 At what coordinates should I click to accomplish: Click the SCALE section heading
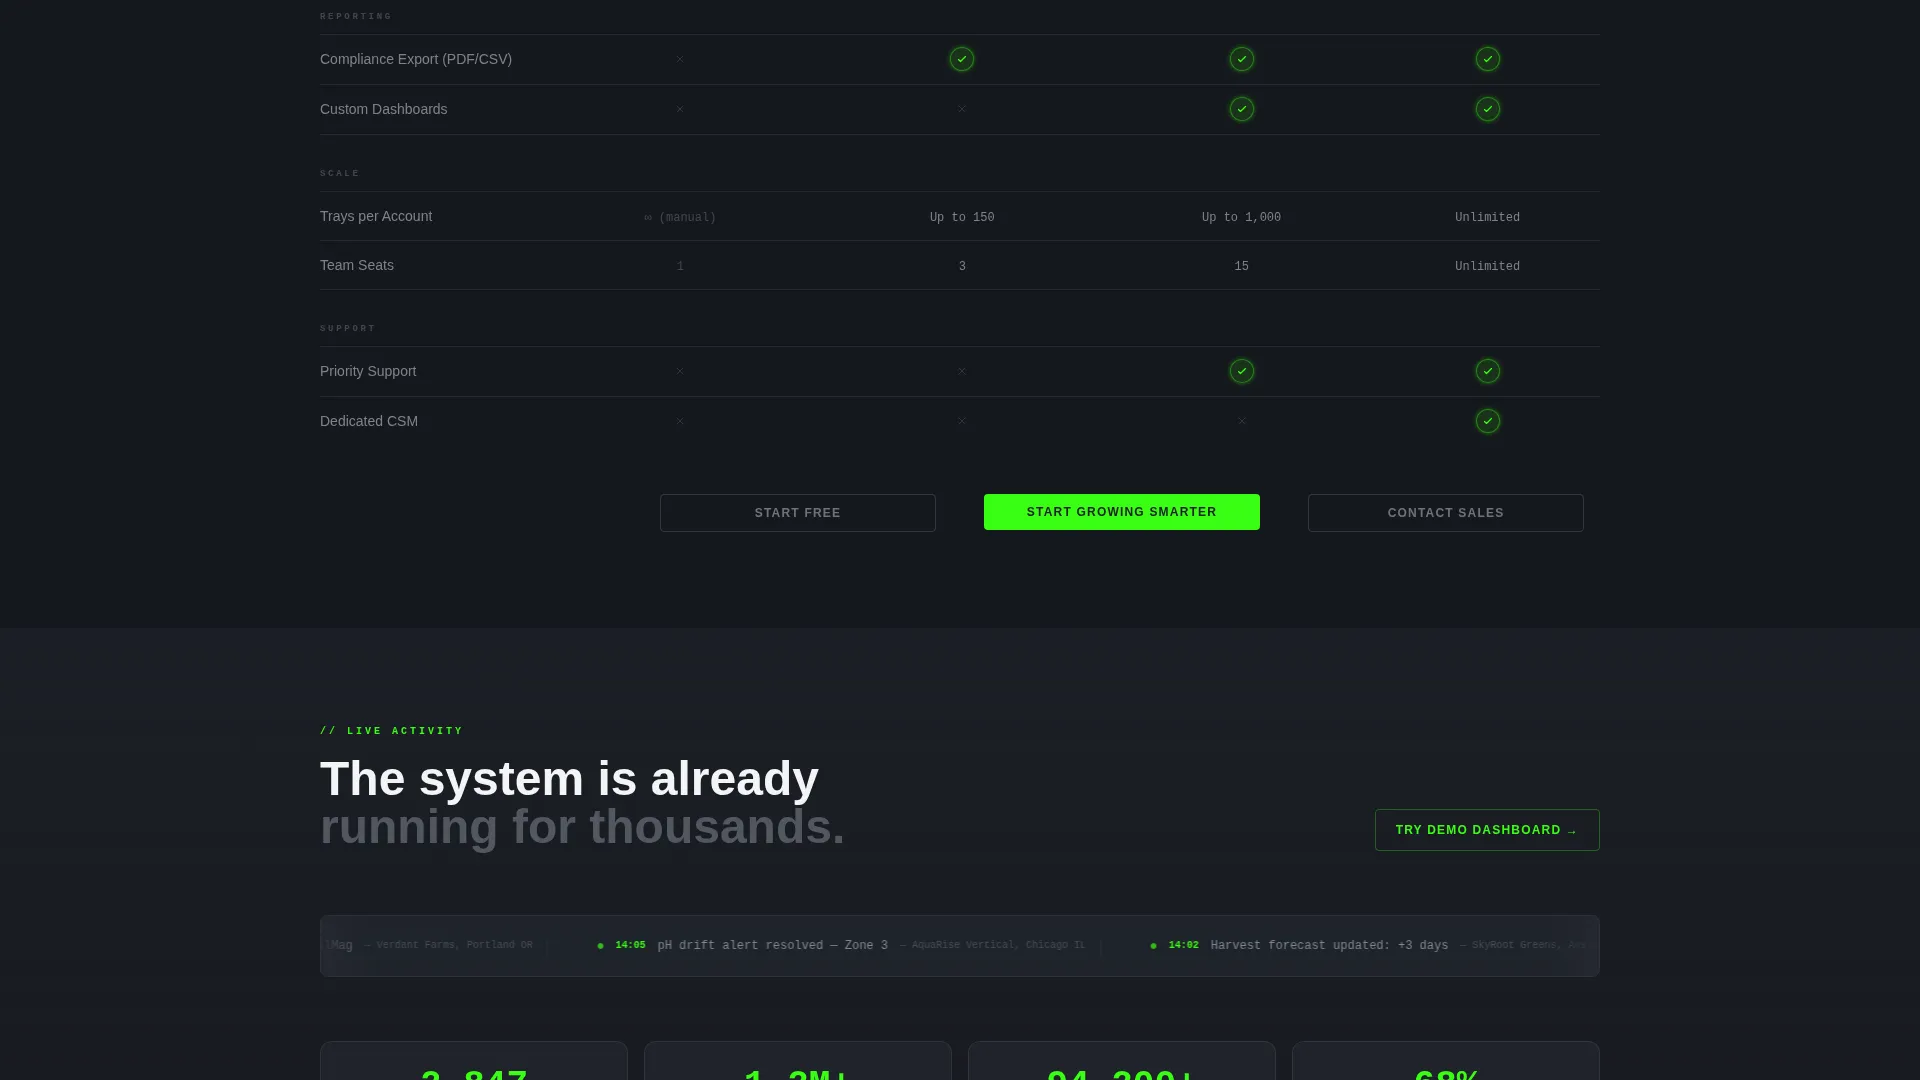(340, 173)
